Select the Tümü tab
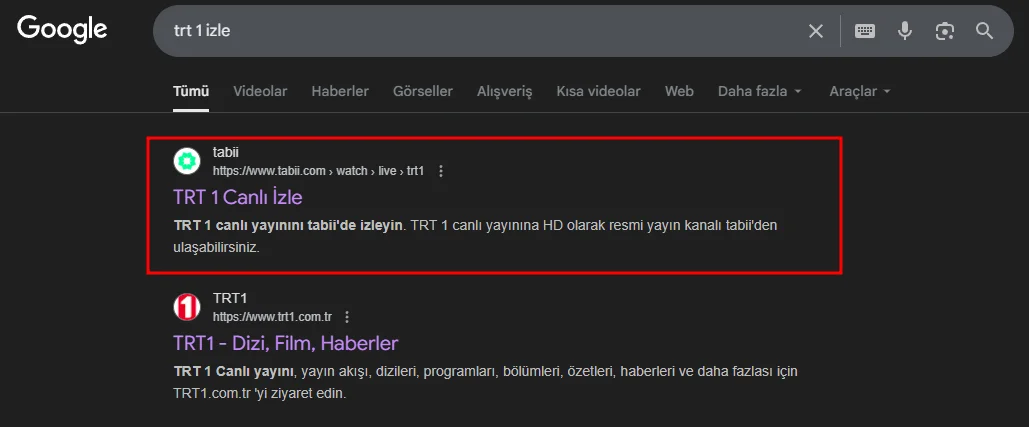Viewport: 1029px width, 427px height. [191, 91]
